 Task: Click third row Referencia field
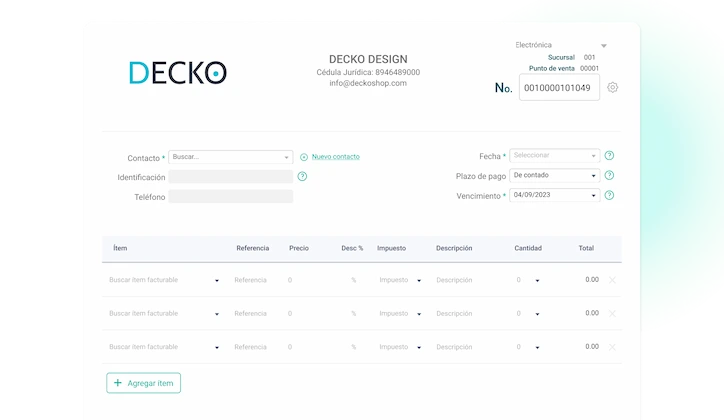251,347
